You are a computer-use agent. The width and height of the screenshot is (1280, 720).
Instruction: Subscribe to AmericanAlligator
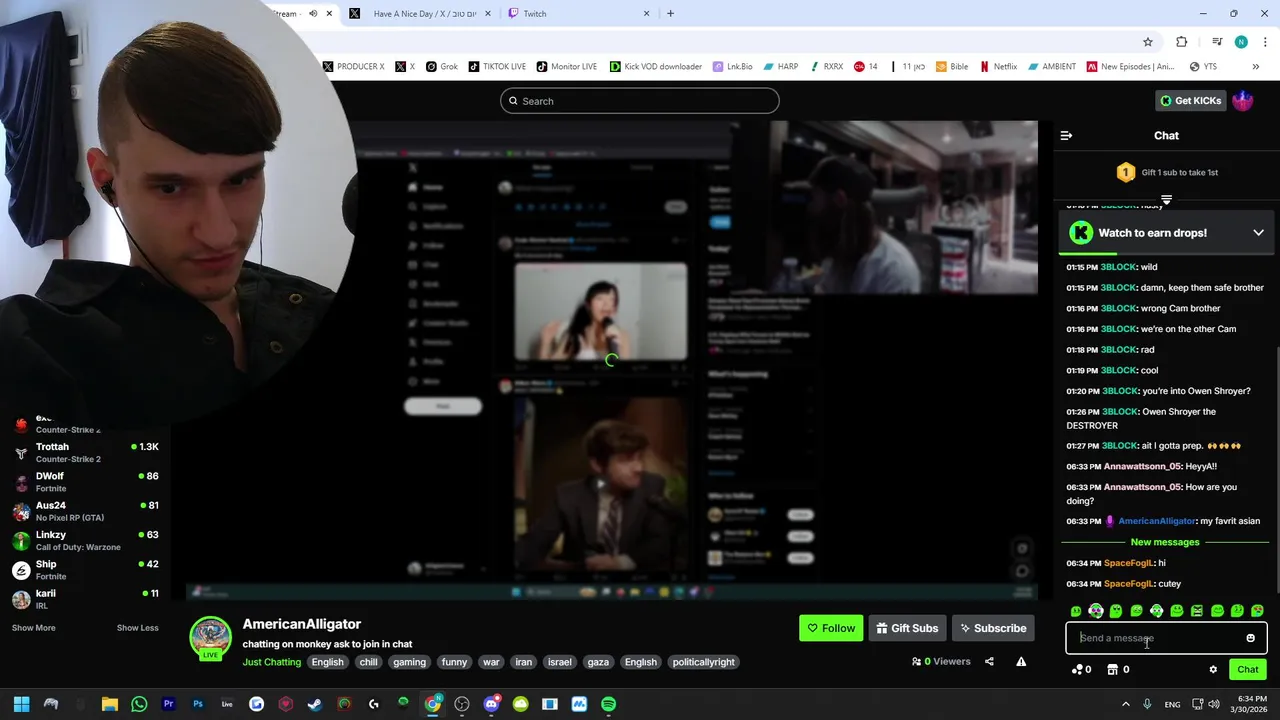(x=993, y=628)
